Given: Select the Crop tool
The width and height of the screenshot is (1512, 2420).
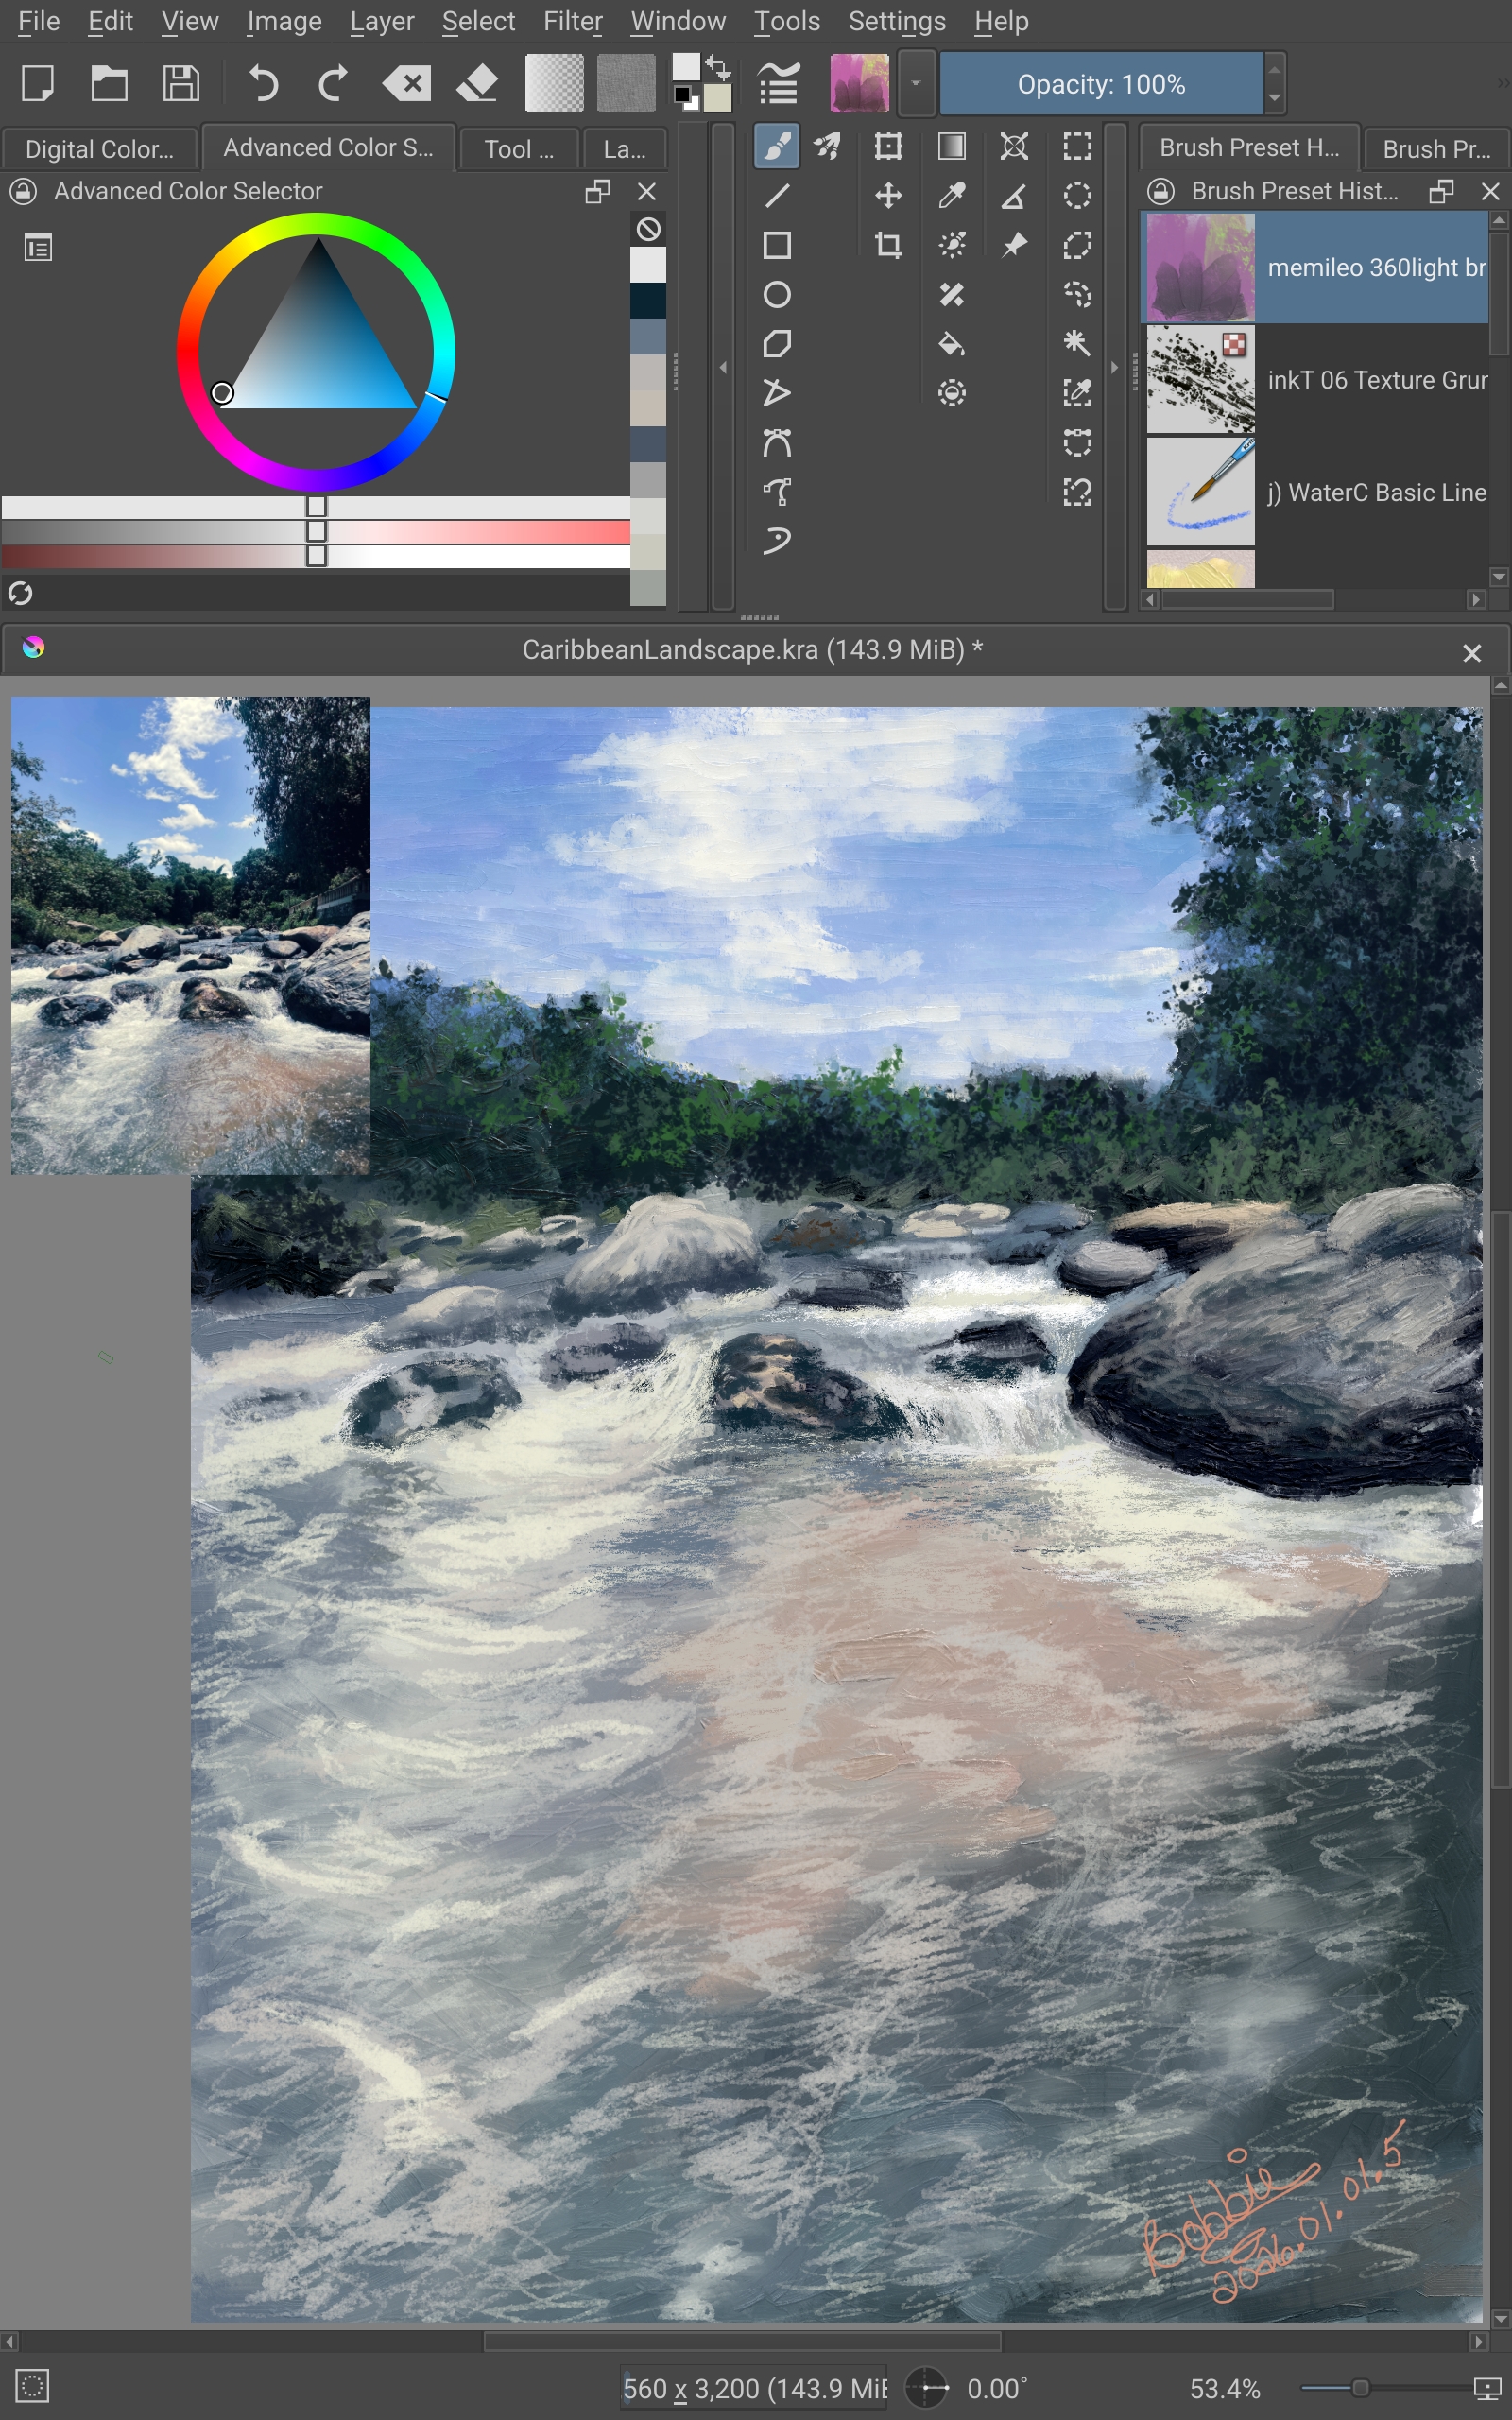Looking at the screenshot, I should point(888,245).
